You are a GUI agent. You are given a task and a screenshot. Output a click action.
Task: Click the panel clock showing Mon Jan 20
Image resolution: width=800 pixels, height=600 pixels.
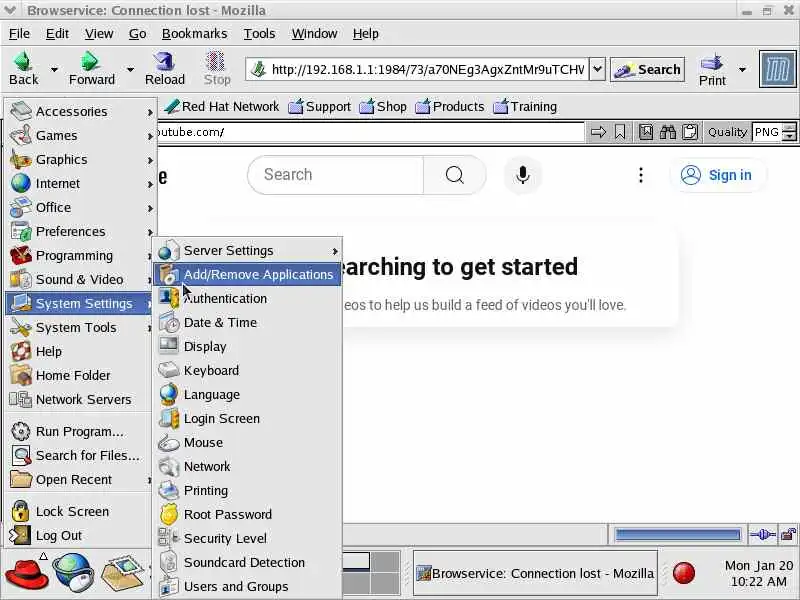(x=758, y=573)
